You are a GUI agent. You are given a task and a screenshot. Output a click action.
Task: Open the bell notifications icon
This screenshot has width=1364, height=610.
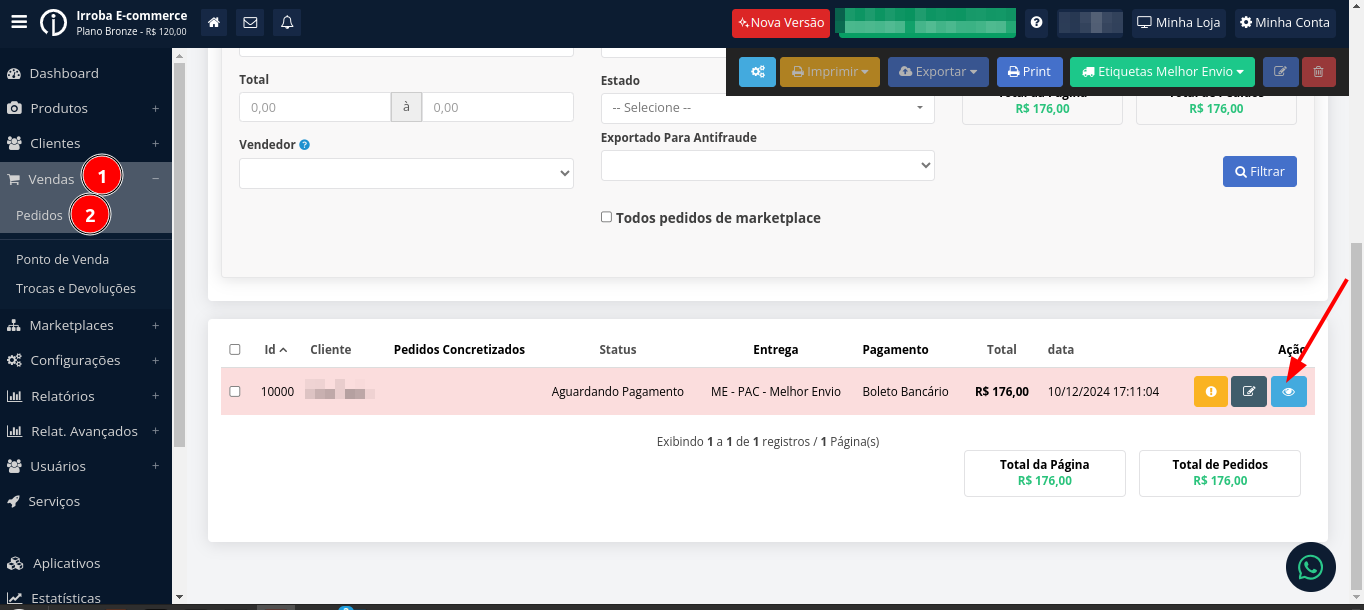click(287, 22)
